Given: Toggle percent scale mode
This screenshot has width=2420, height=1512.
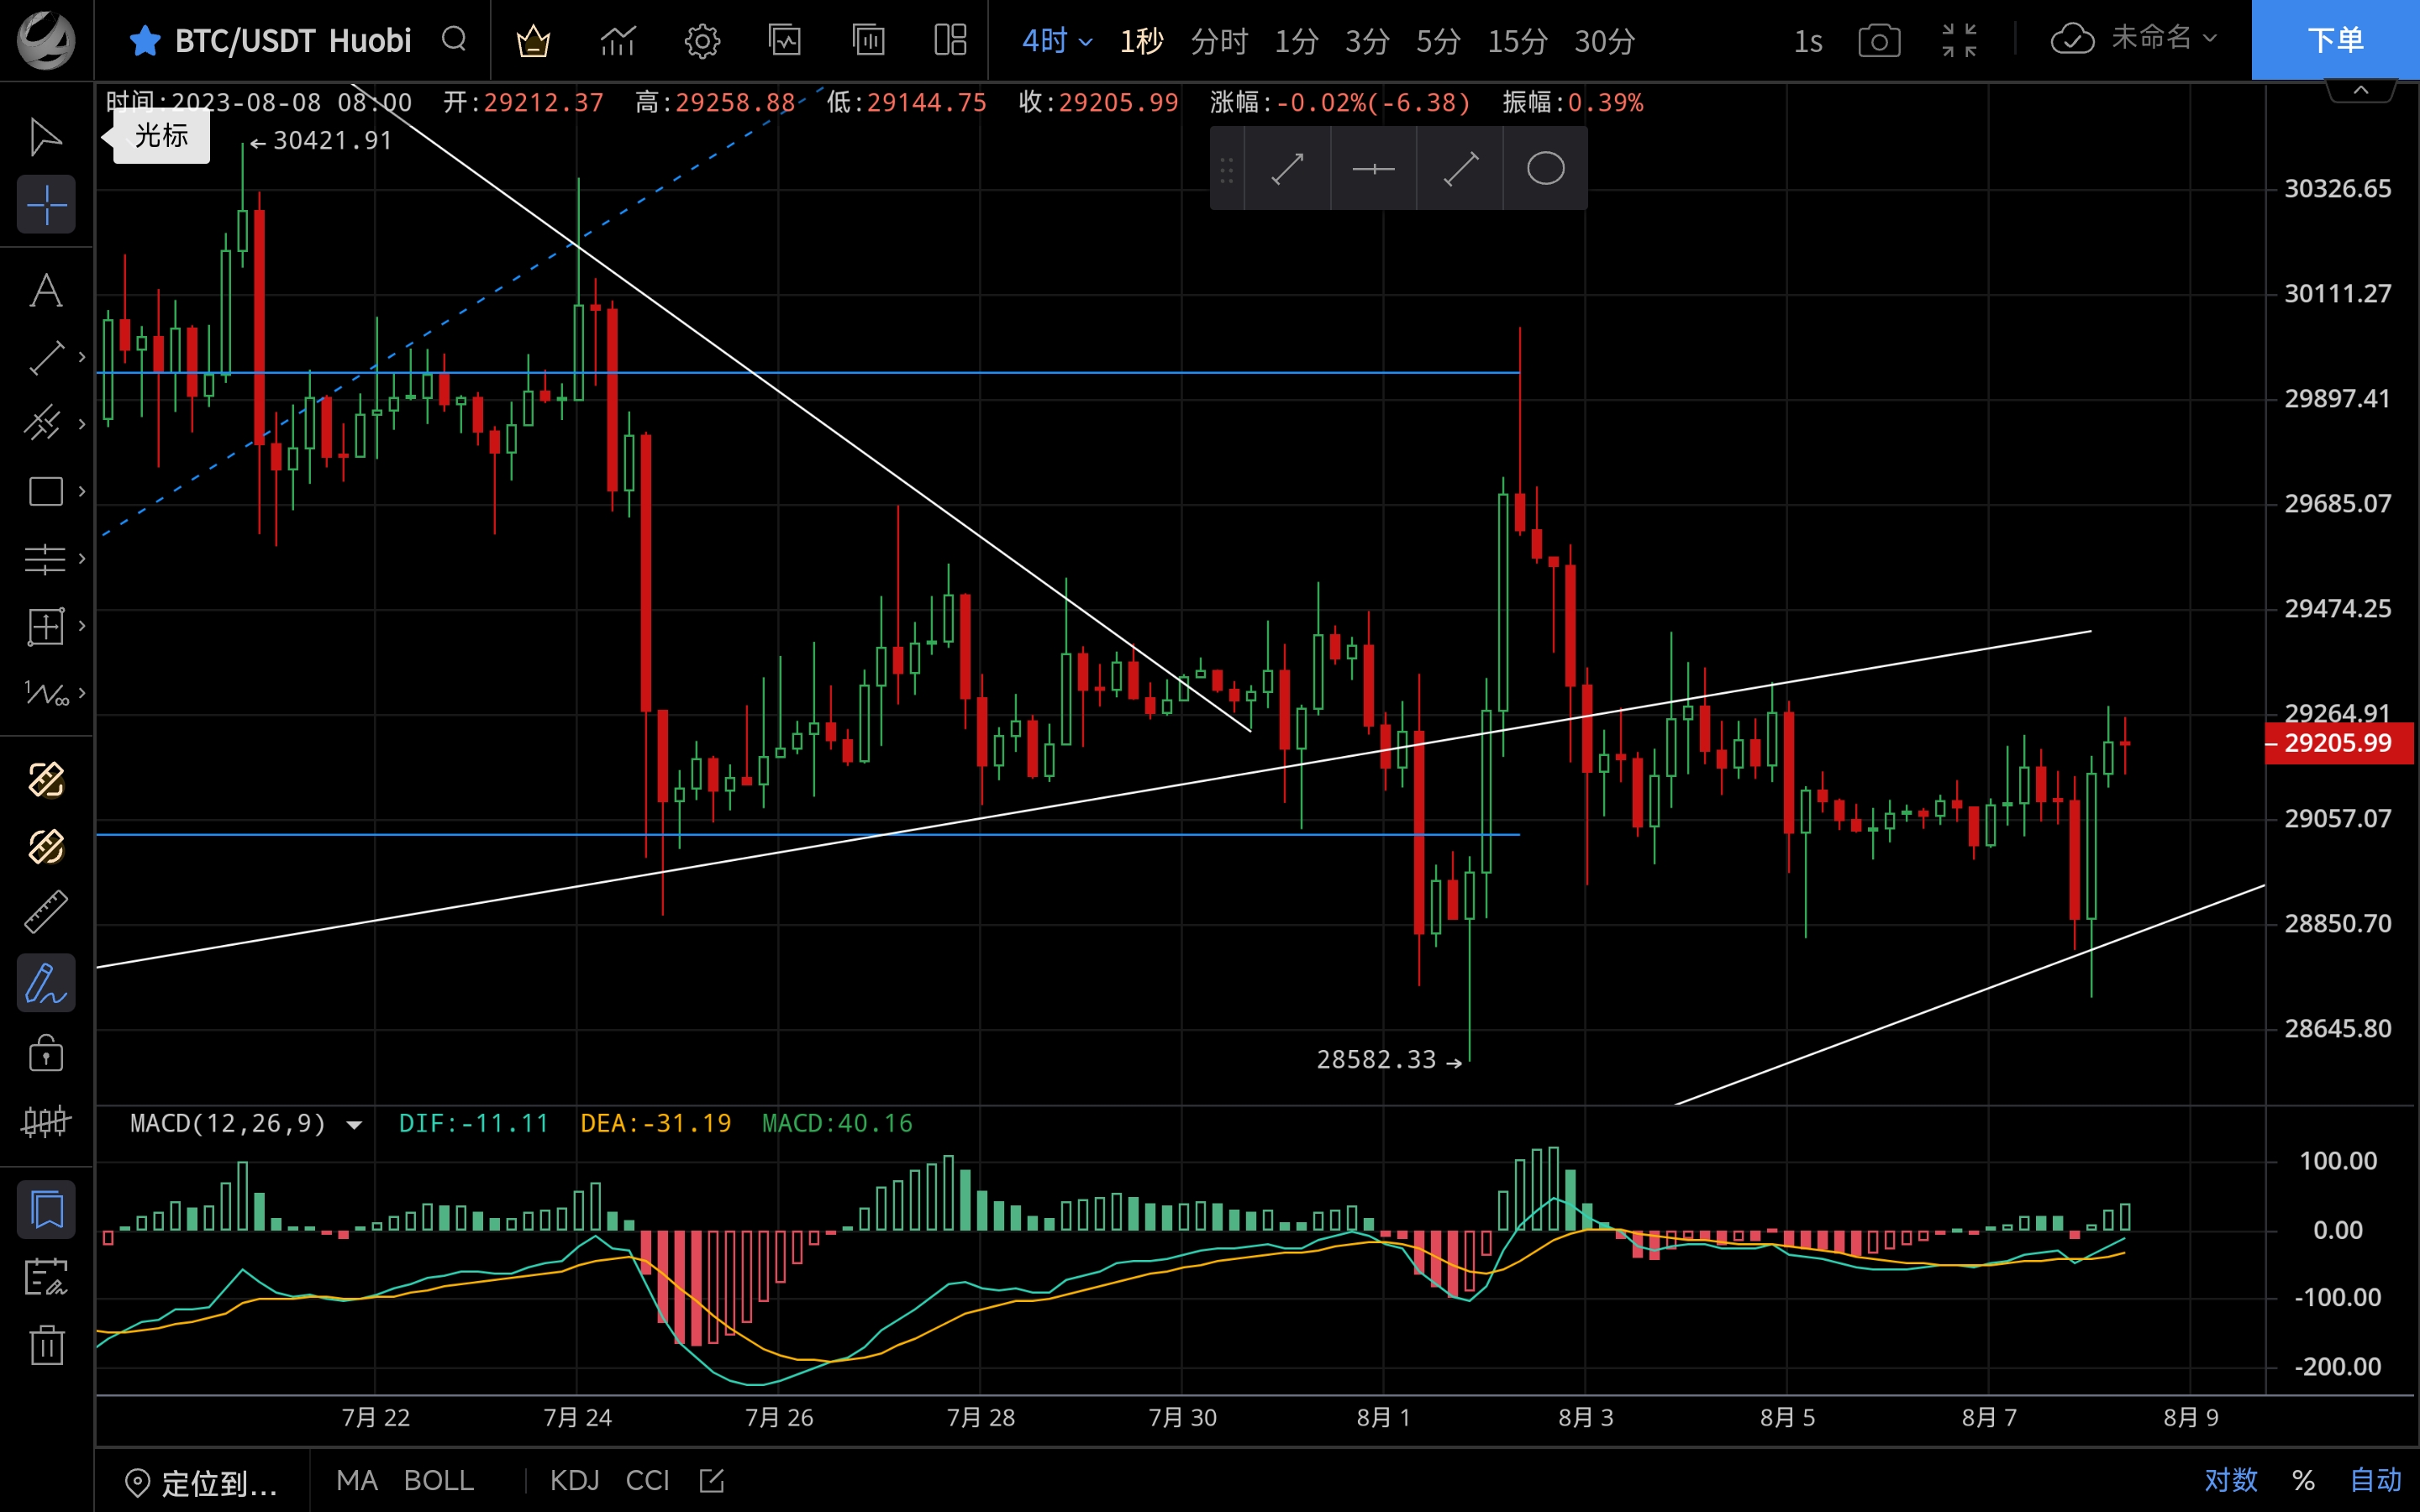Looking at the screenshot, I should coord(2303,1480).
